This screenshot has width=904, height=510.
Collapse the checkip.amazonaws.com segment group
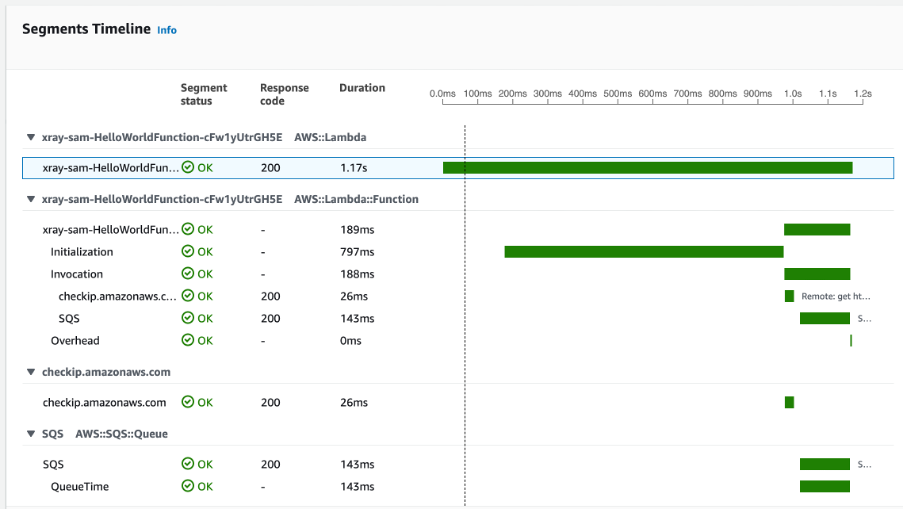click(31, 372)
